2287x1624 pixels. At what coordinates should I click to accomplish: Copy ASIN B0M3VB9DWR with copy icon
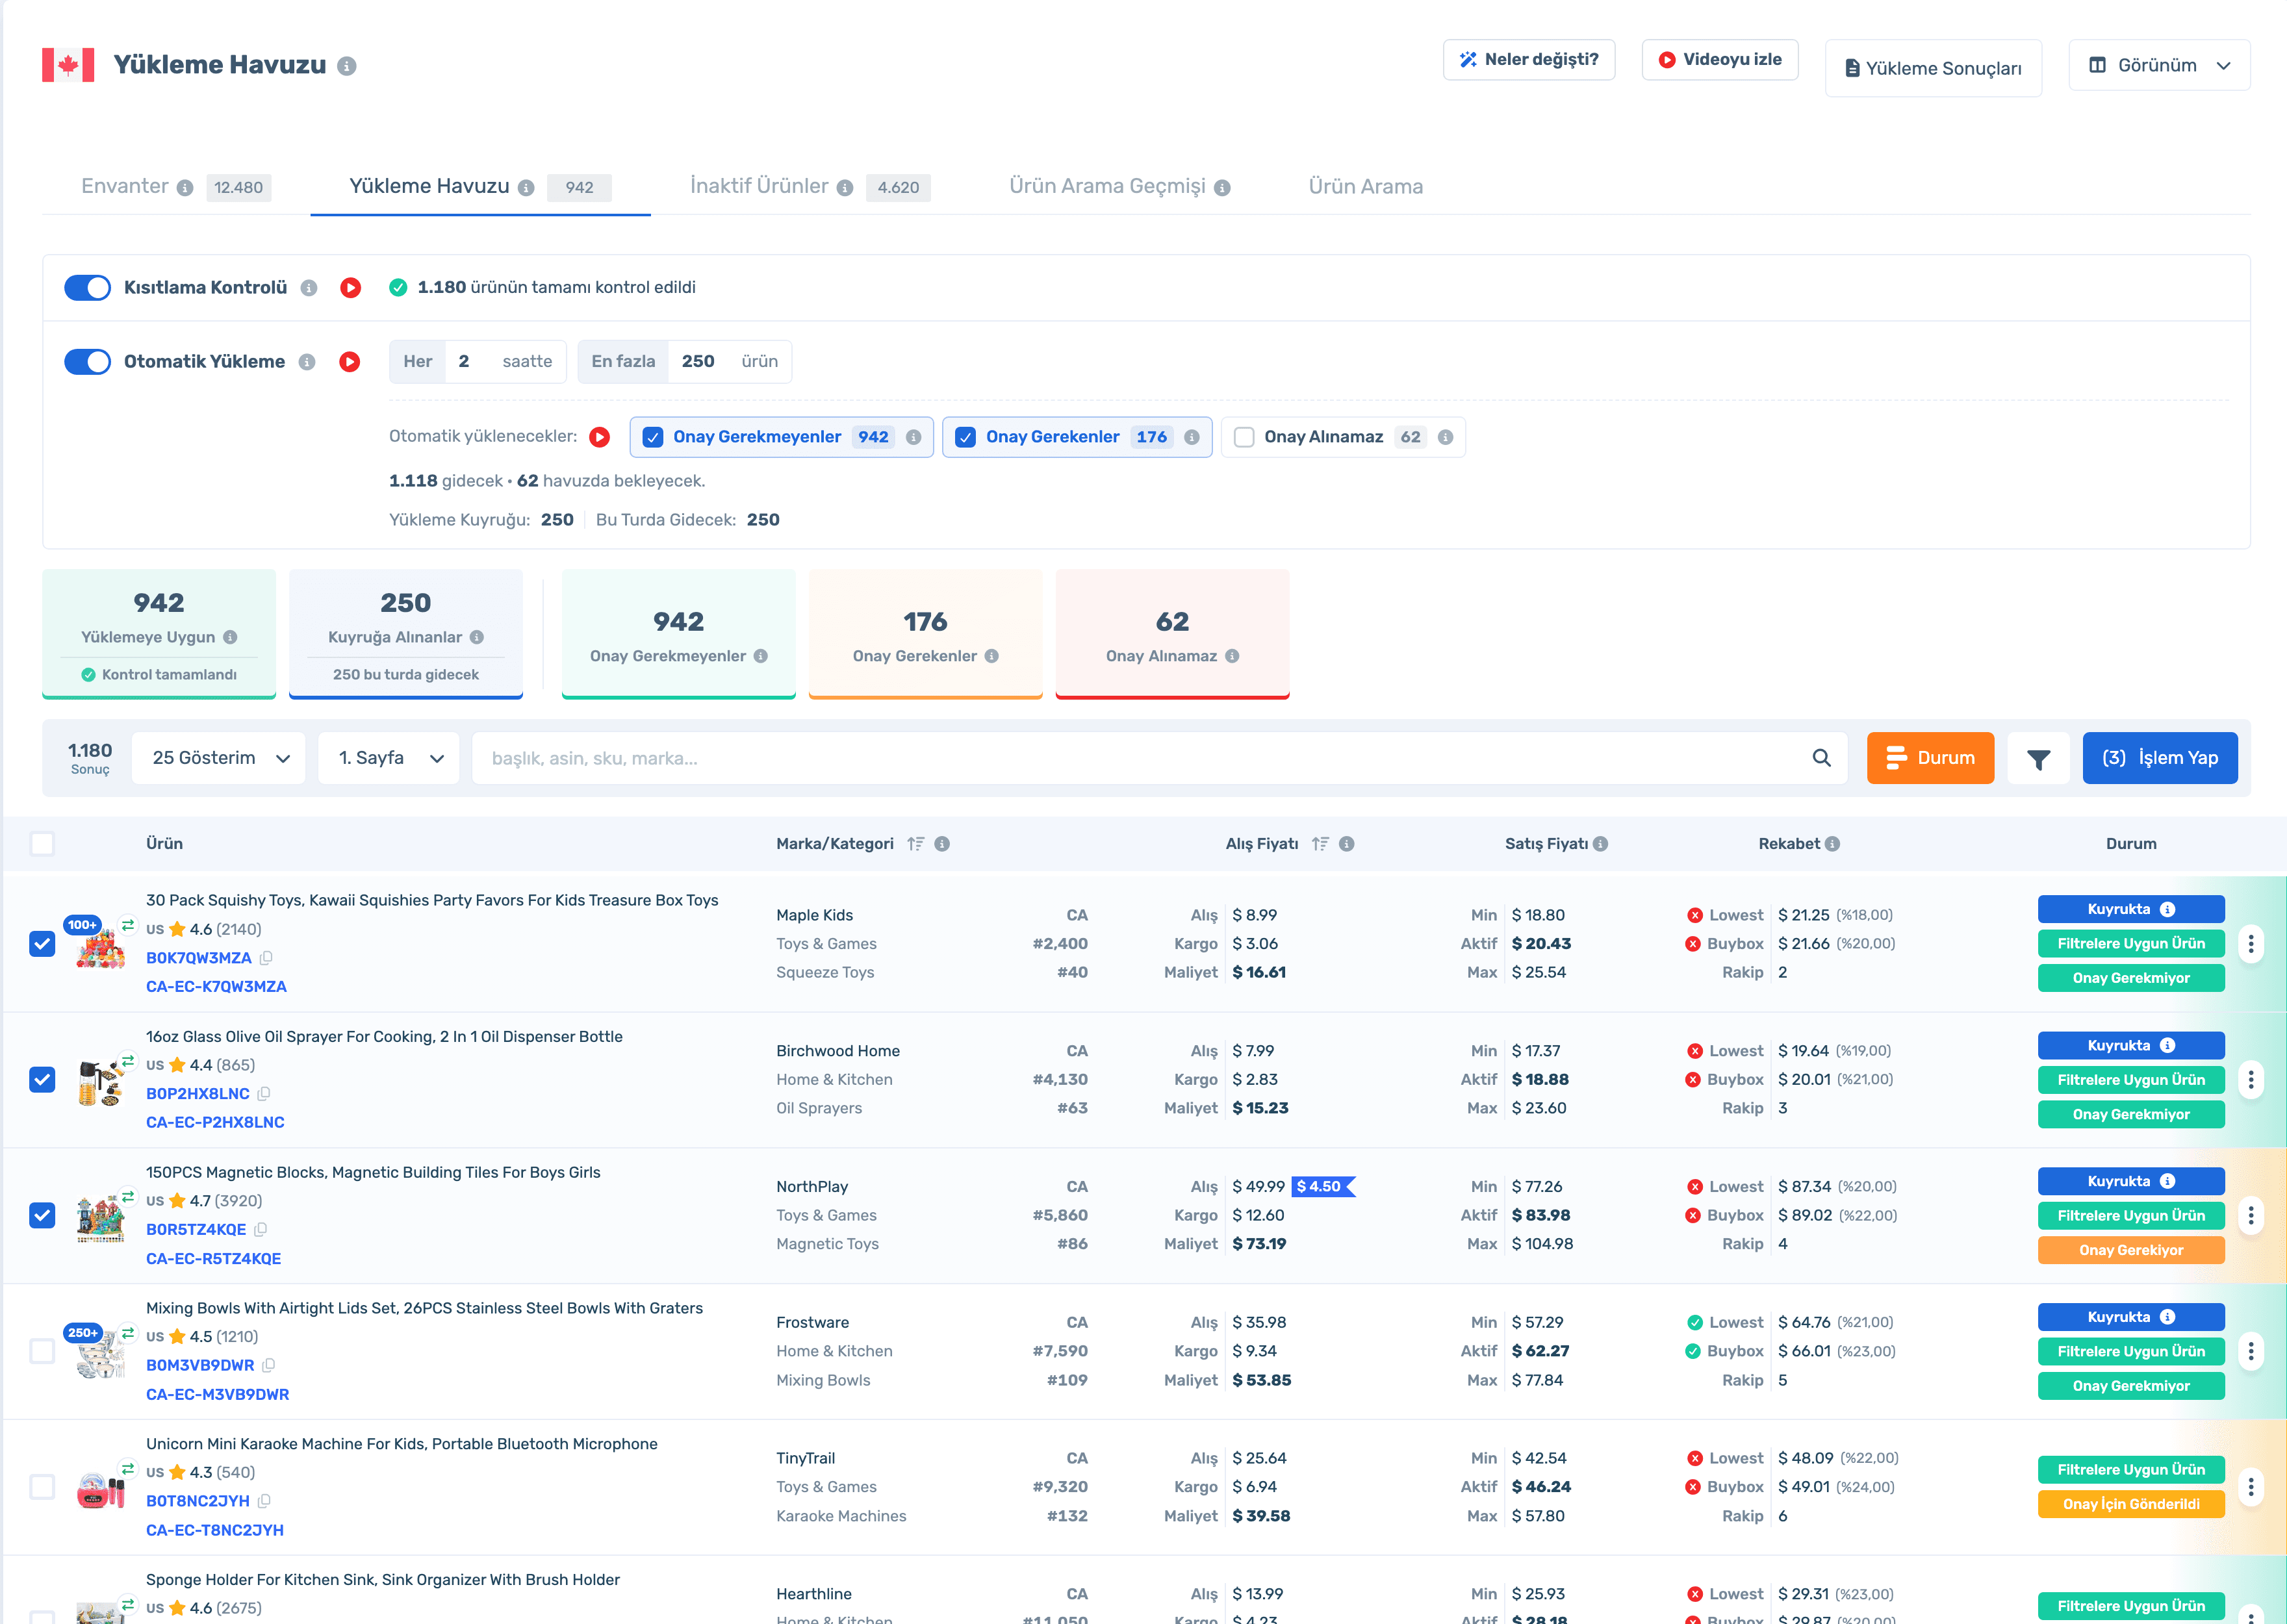coord(268,1366)
